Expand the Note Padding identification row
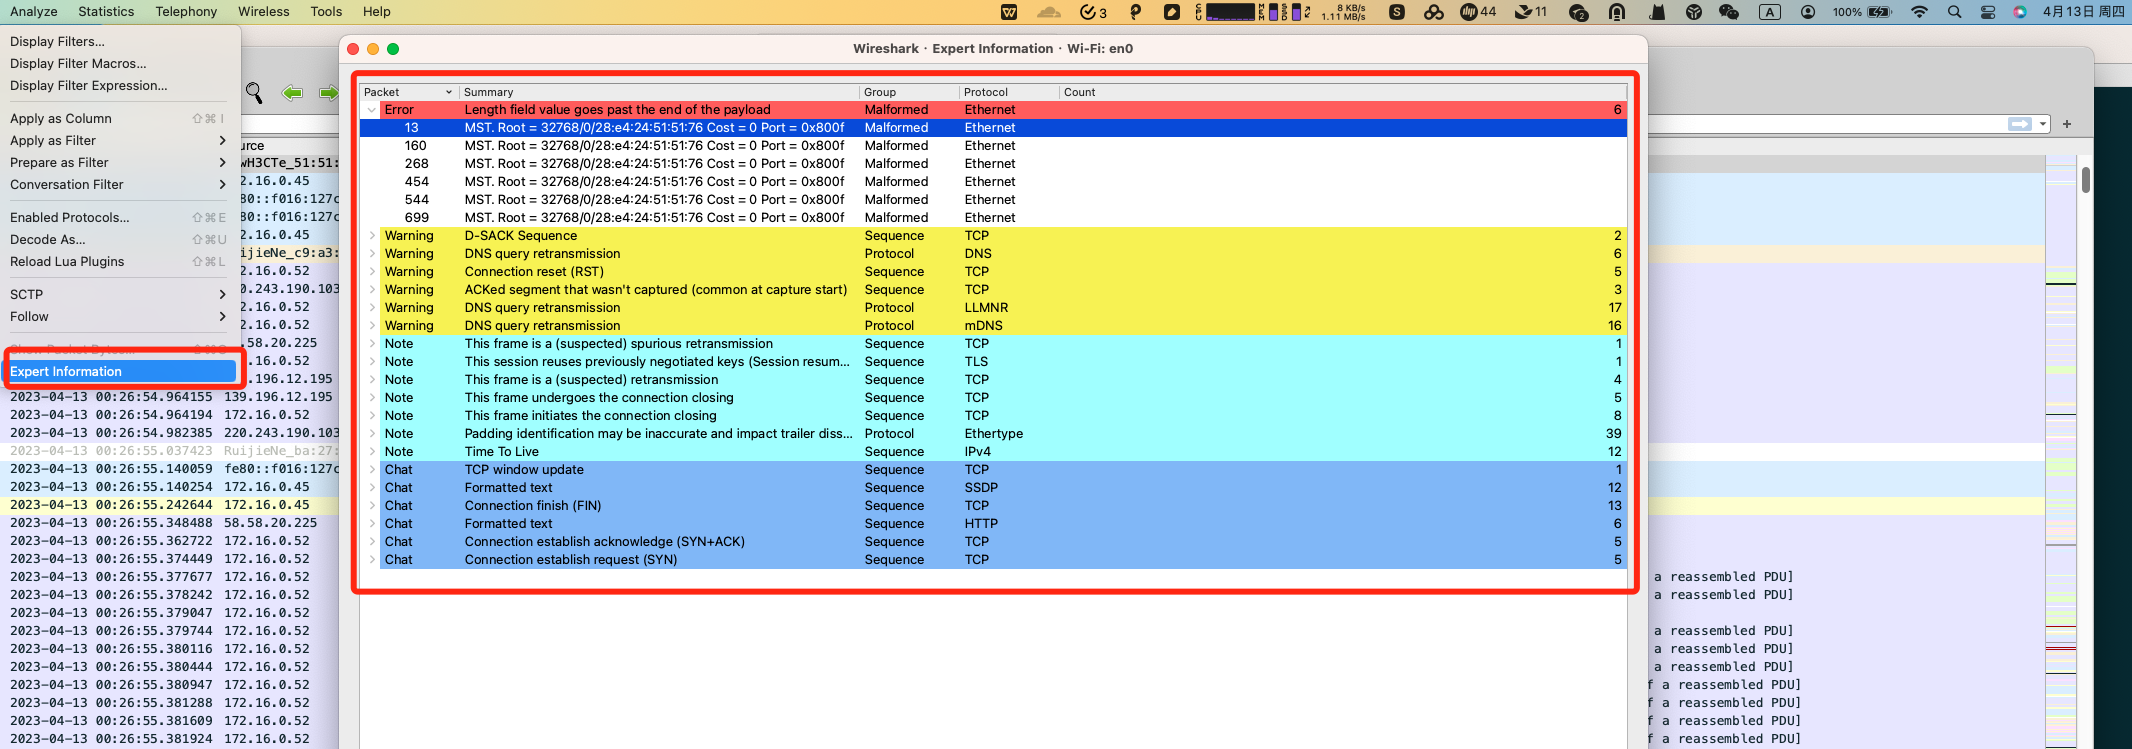The image size is (2132, 749). click(372, 434)
